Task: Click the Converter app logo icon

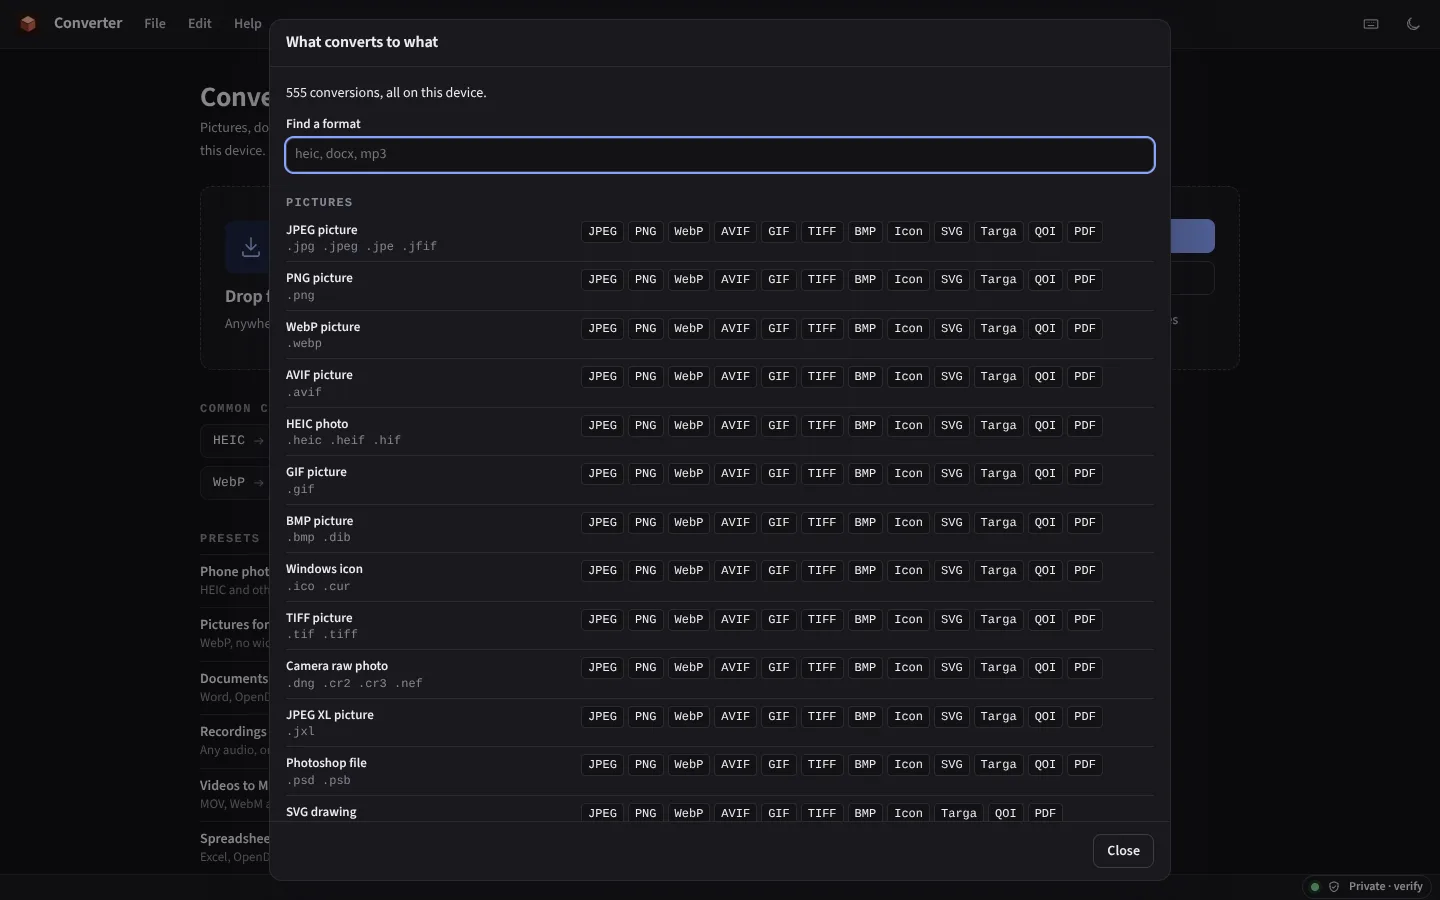Action: coord(28,23)
